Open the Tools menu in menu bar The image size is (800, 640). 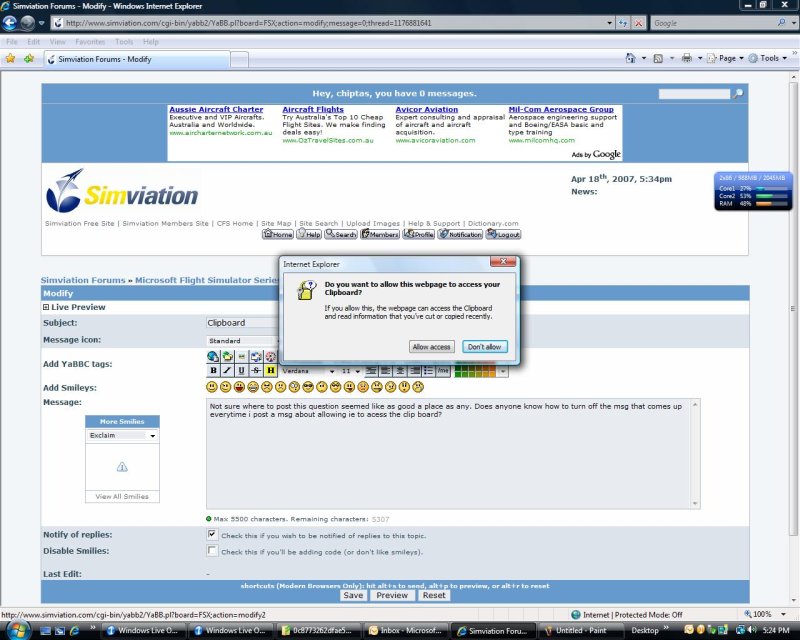pos(124,42)
